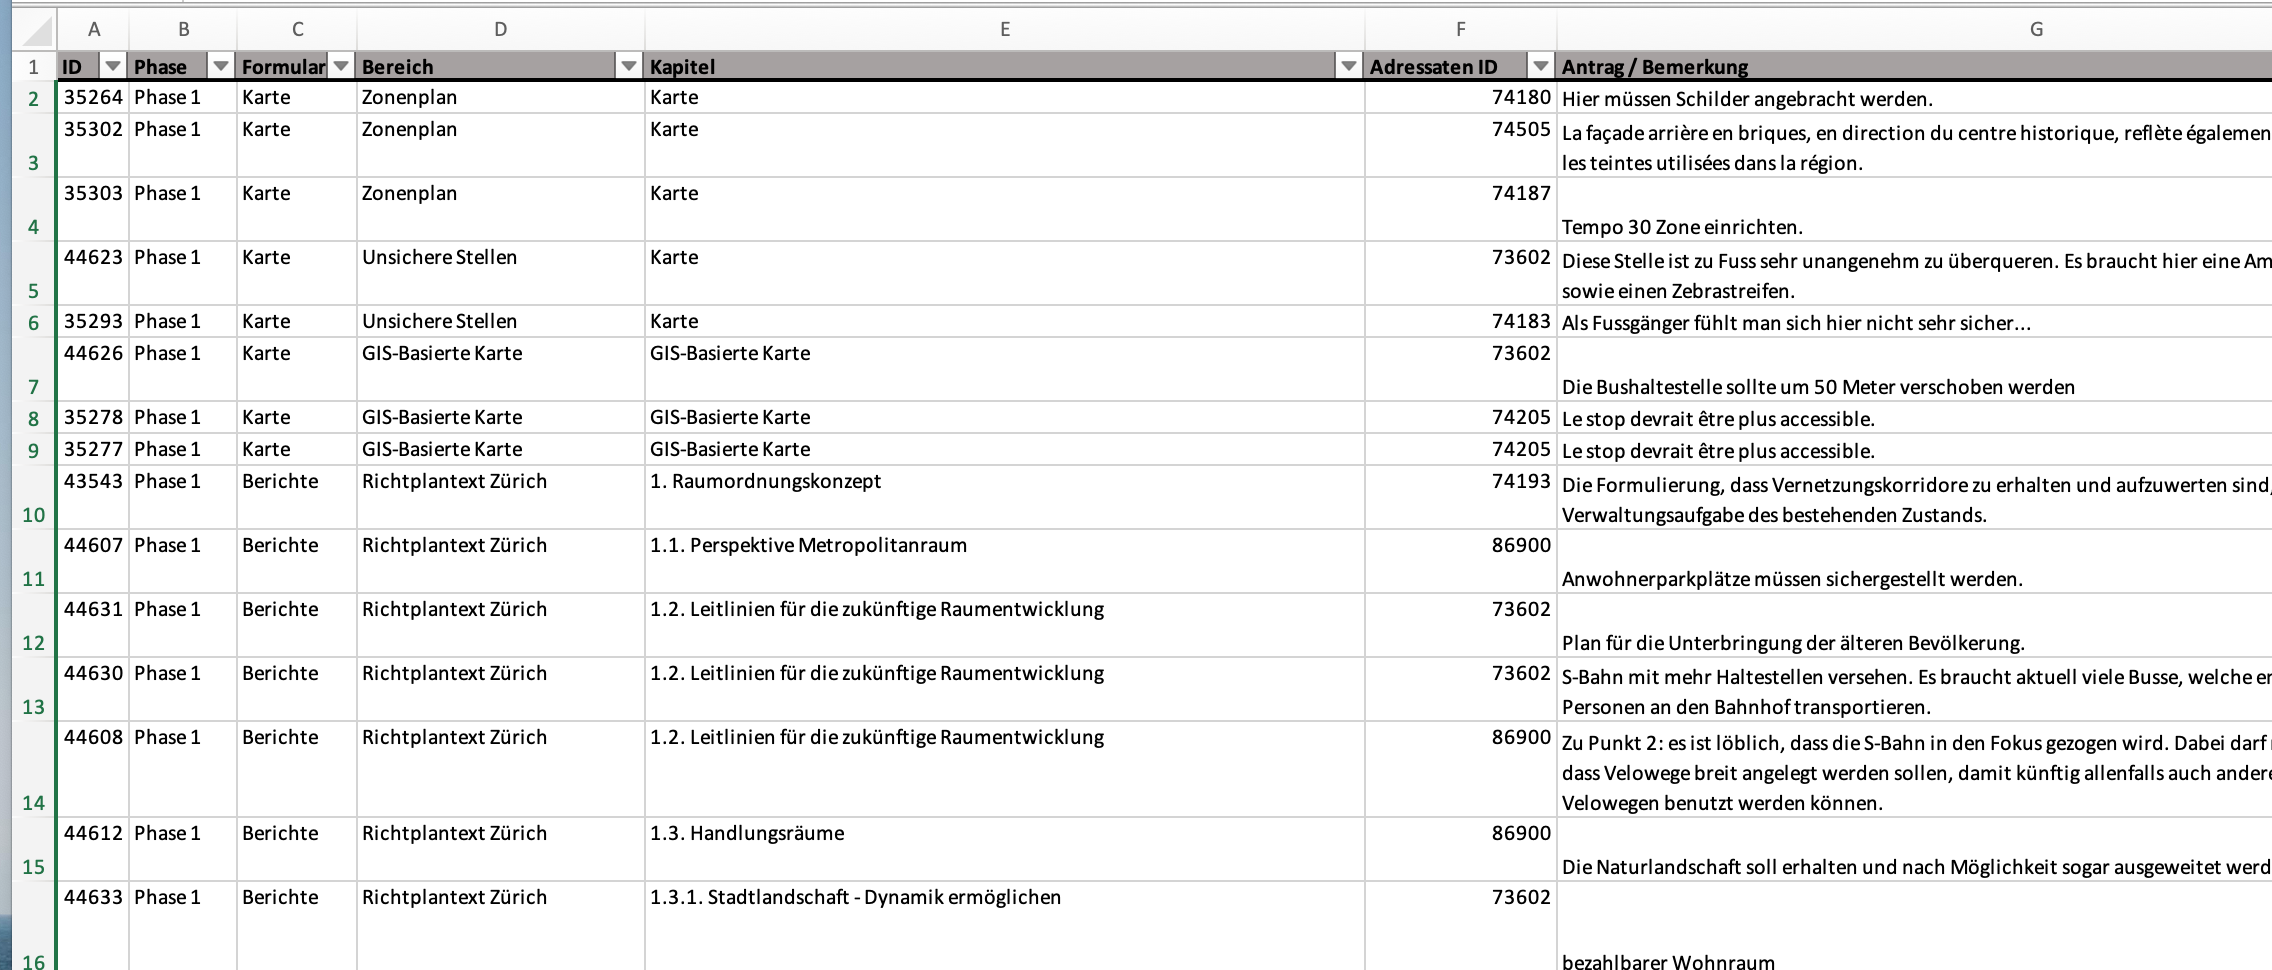The height and width of the screenshot is (970, 2272).
Task: Select row 1 header
Action: point(34,66)
